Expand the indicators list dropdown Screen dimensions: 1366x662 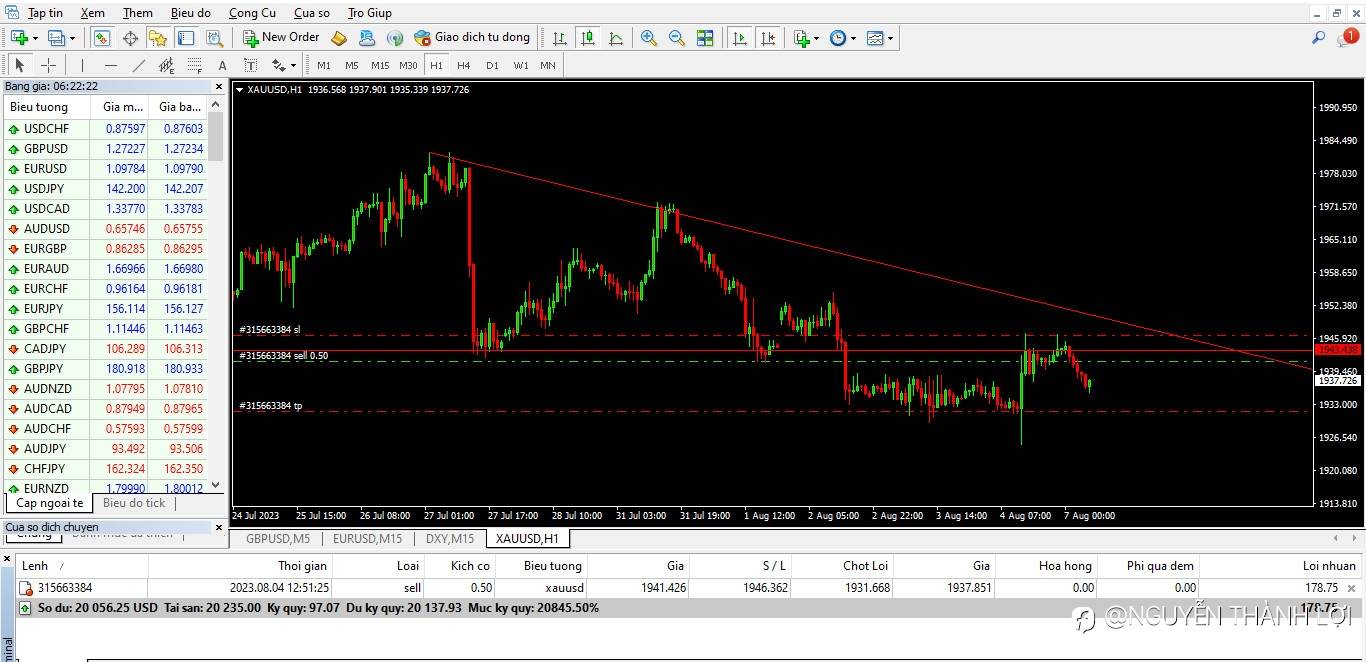(816, 39)
